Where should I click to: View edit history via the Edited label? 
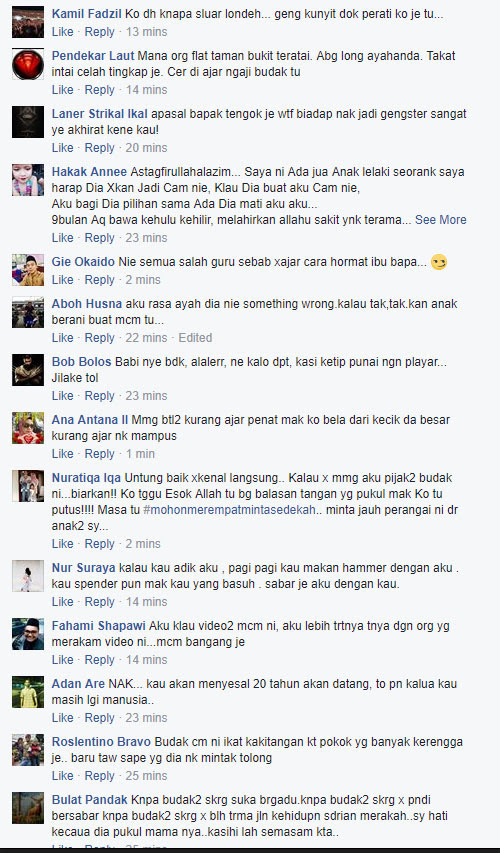coord(195,338)
